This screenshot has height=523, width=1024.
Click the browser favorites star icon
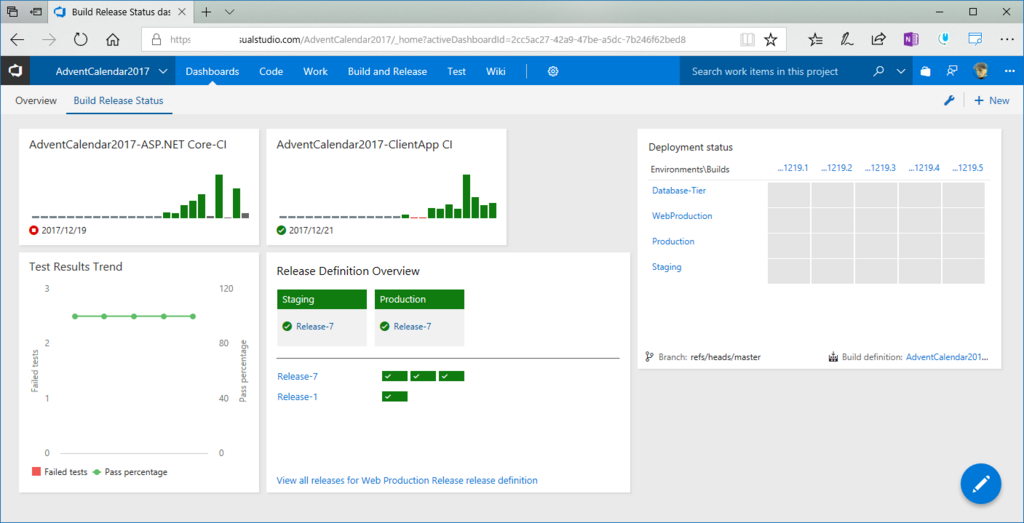(x=771, y=40)
